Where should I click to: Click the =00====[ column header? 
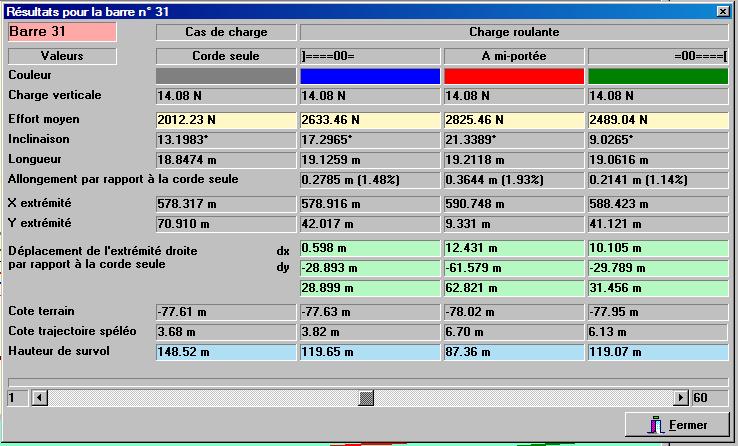click(658, 56)
